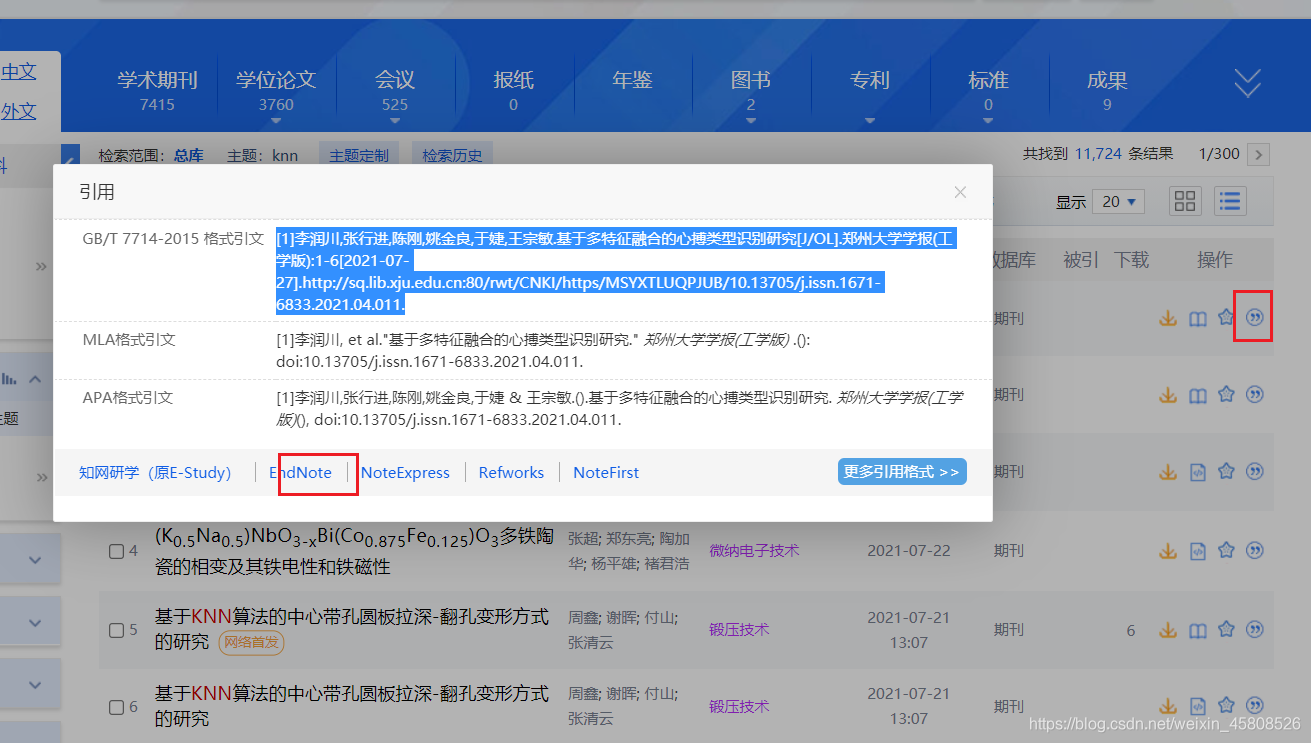Screen dimensions: 1311x743
Task: Open dropdown arrow under 专利
Action: pyautogui.click(x=870, y=121)
